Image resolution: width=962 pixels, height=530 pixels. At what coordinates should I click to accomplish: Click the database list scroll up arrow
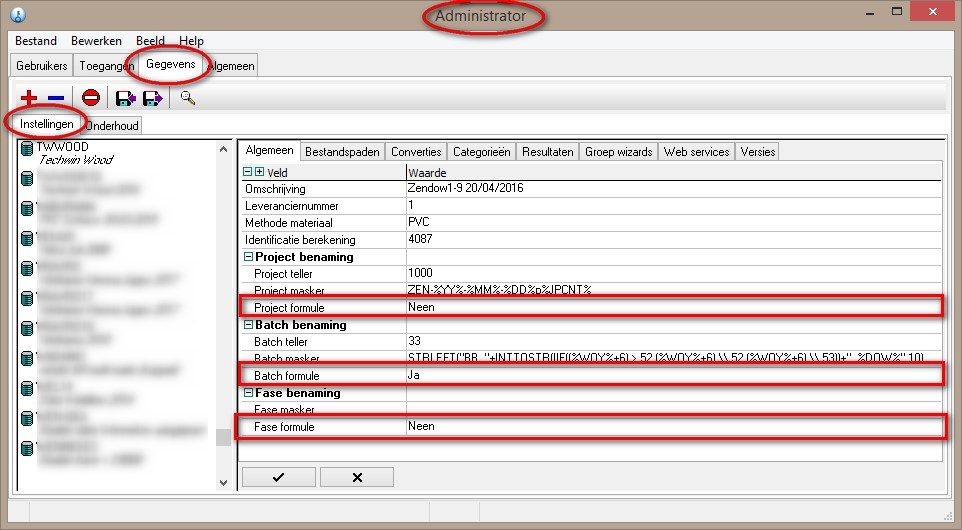point(223,149)
